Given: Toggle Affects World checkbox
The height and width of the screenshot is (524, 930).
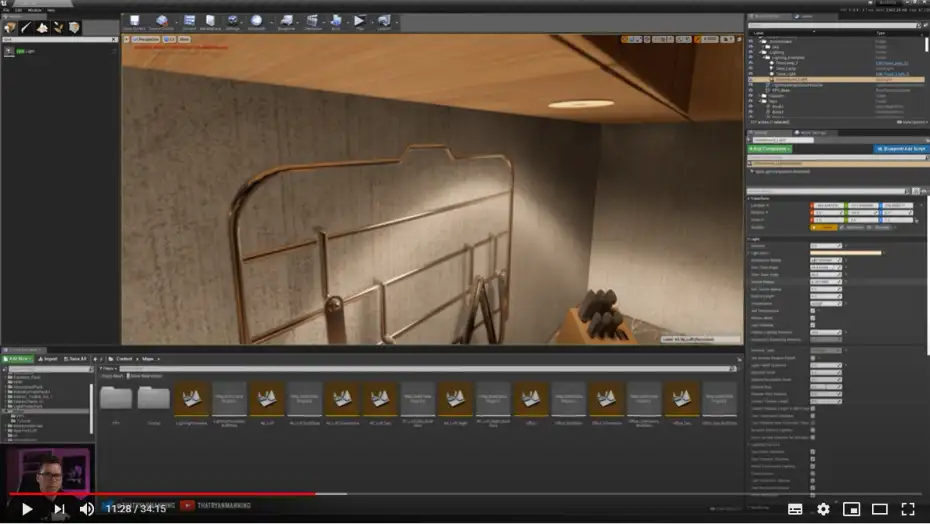Looking at the screenshot, I should pyautogui.click(x=813, y=318).
